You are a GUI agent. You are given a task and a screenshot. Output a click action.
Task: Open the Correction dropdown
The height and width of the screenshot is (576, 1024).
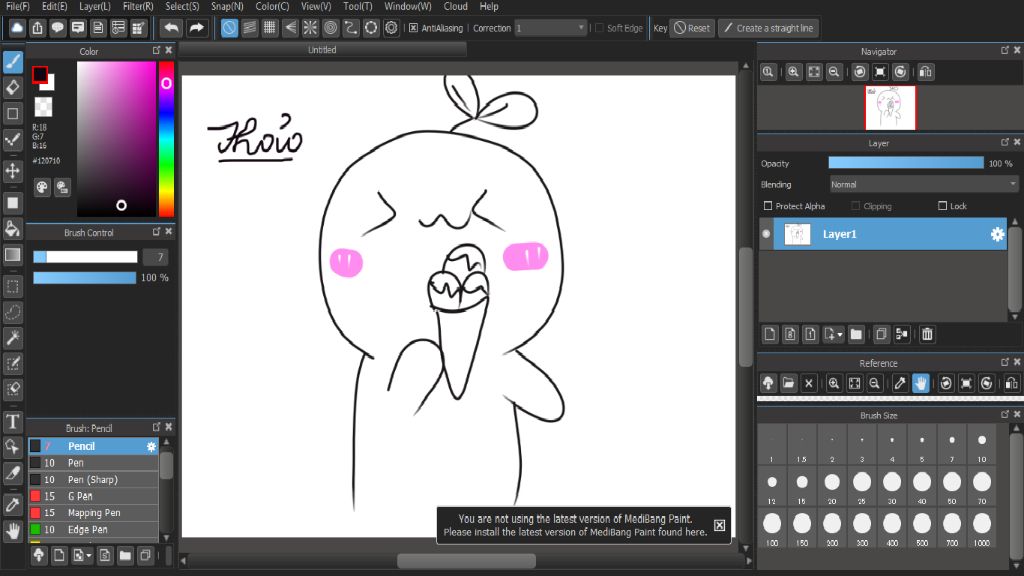(550, 28)
